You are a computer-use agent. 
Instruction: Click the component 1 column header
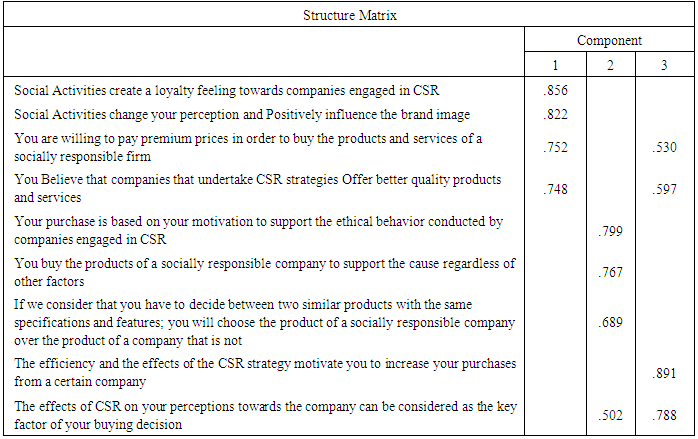[554, 65]
